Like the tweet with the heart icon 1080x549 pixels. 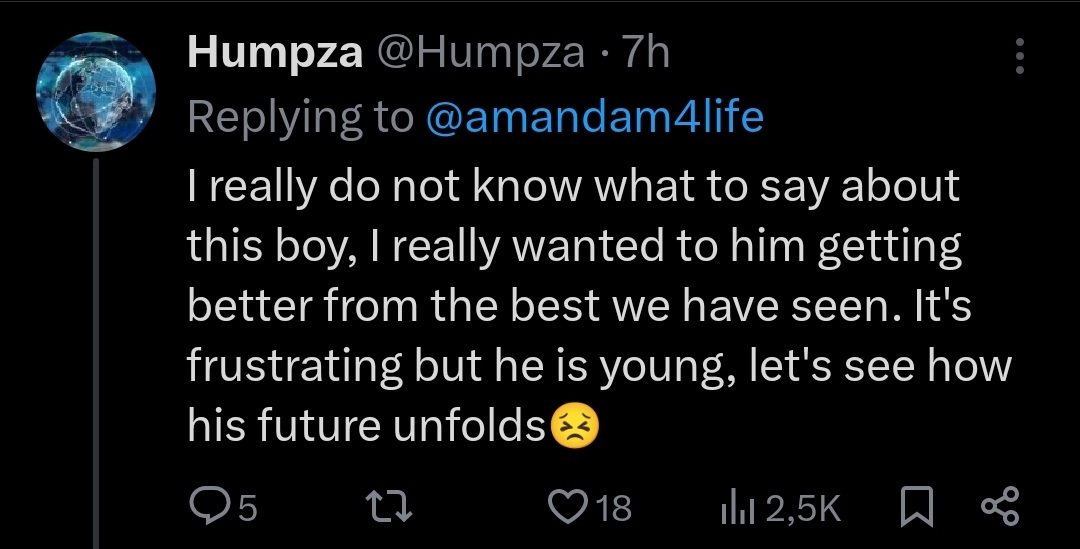pyautogui.click(x=569, y=508)
